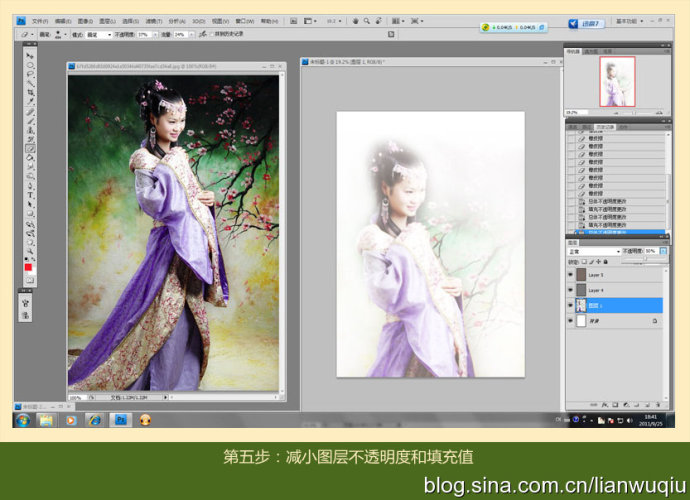Click Rotate View tool in application bar

378,21
